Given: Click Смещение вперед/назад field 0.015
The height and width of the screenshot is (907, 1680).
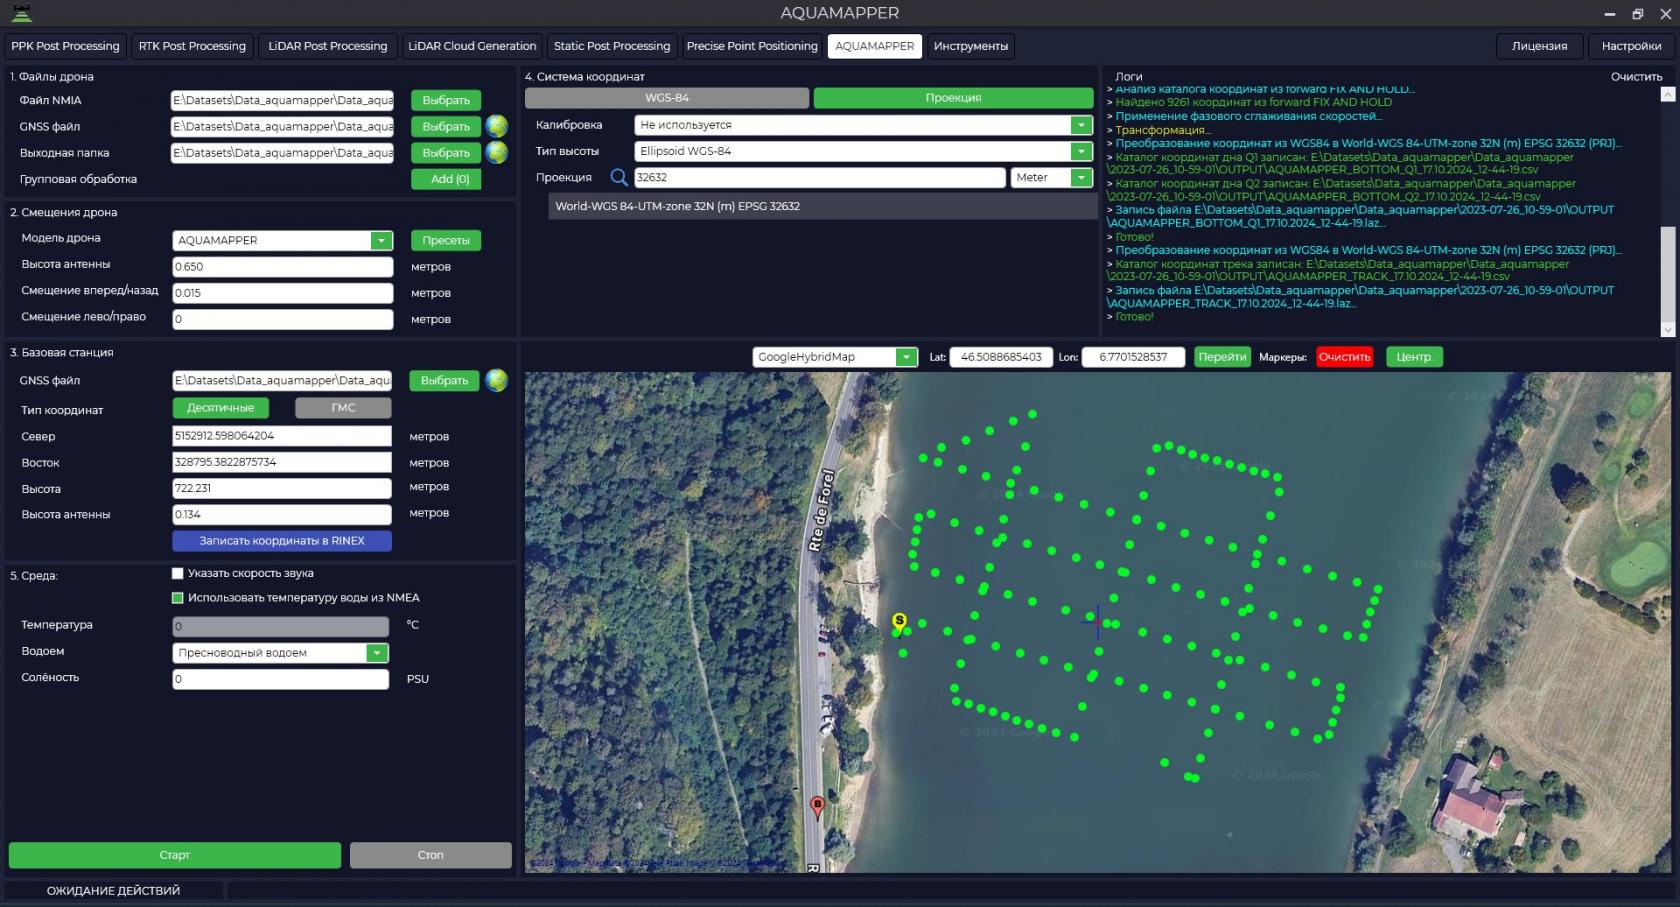Looking at the screenshot, I should tap(283, 293).
